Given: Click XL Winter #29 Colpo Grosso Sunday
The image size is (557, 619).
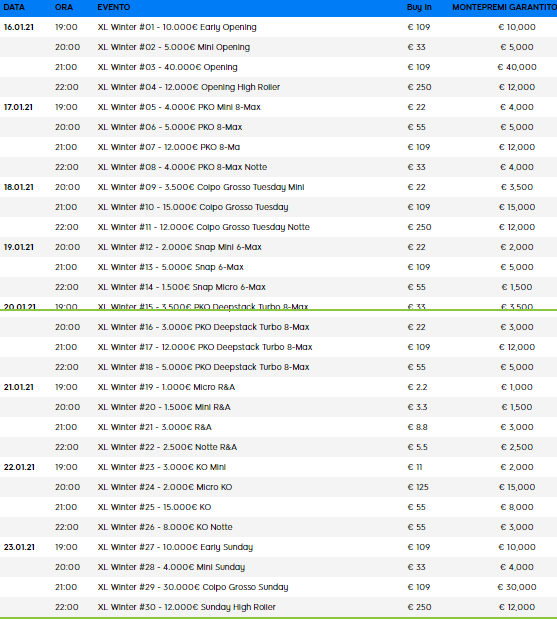Looking at the screenshot, I should tap(193, 587).
